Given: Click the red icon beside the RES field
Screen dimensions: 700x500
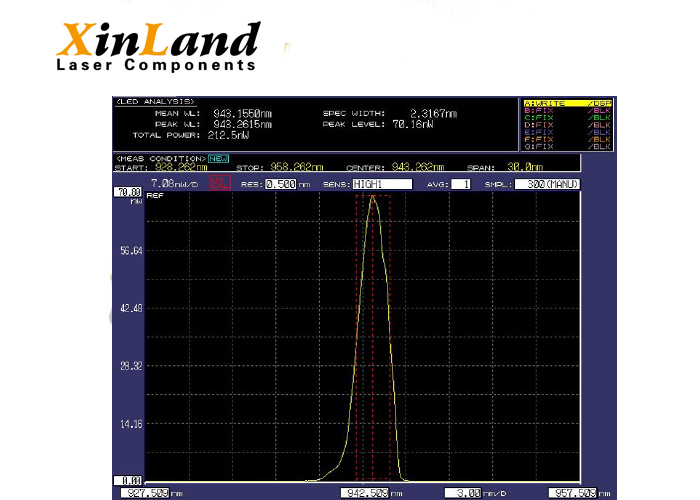Looking at the screenshot, I should coord(222,184).
